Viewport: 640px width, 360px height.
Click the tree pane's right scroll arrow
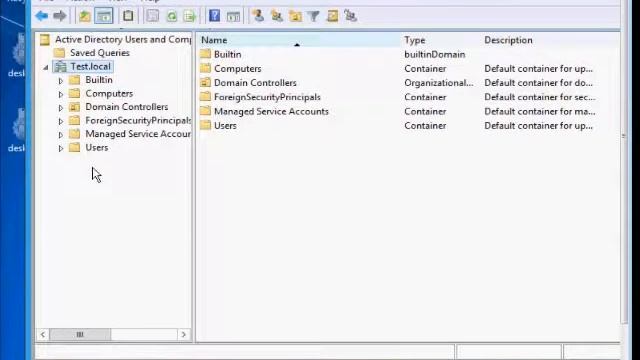click(x=184, y=335)
